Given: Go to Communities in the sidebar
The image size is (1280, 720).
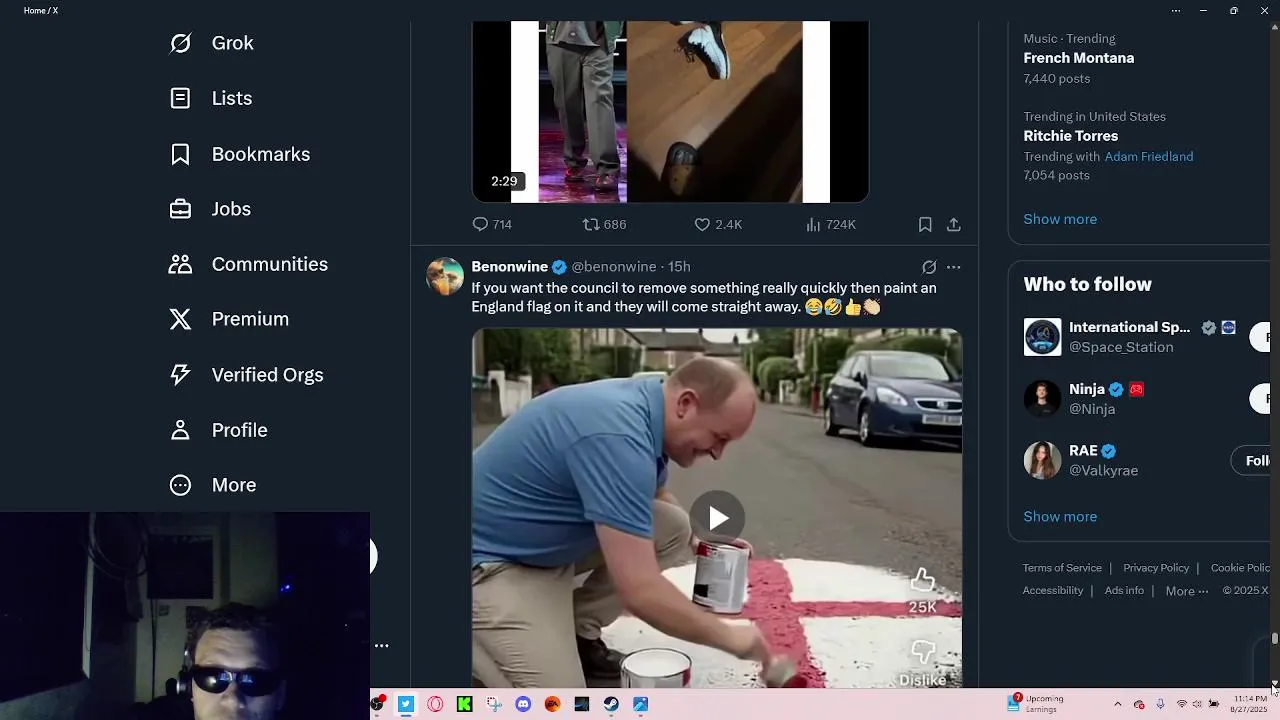Looking at the screenshot, I should 249,264.
